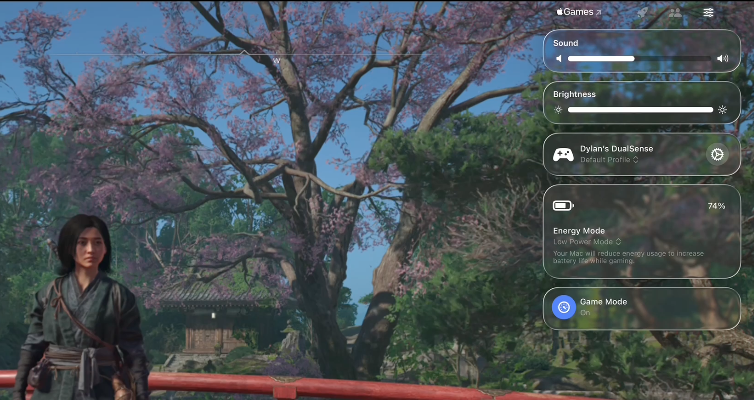Screen dimensions: 754x400
Task: Click the dim brightness sun icon
Action: coord(558,110)
